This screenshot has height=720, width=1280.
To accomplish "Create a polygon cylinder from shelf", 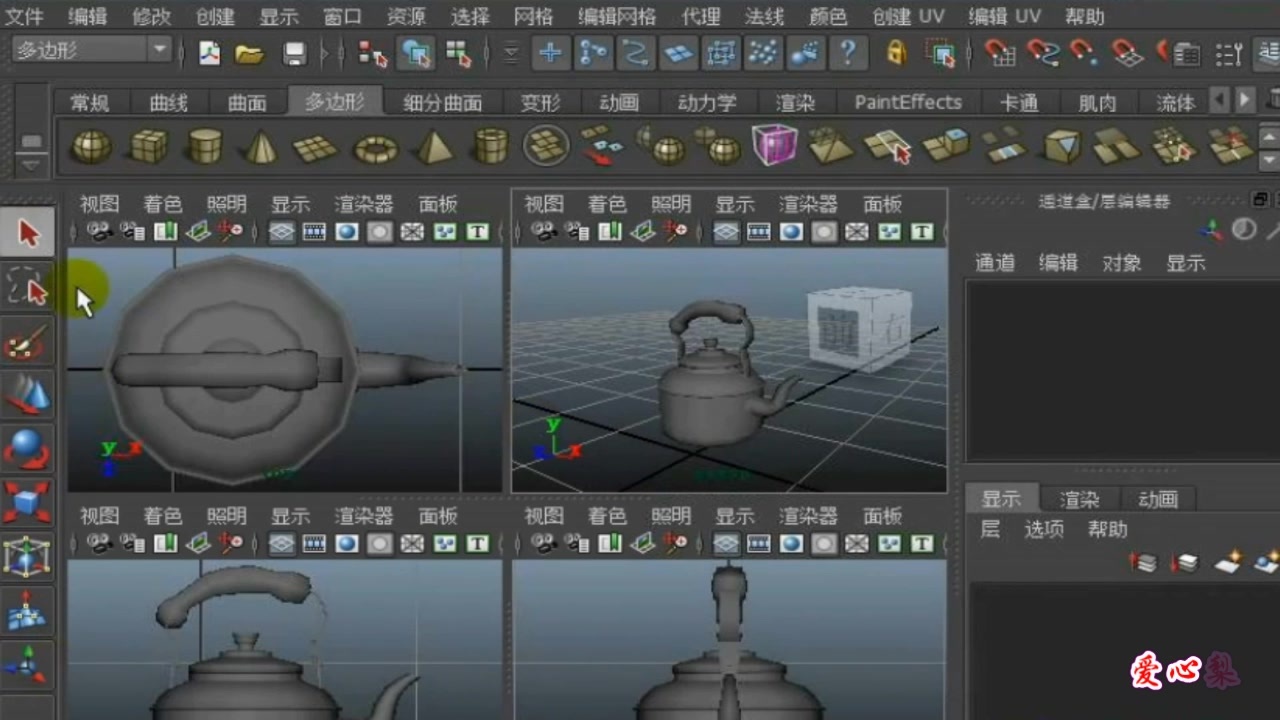I will click(205, 147).
